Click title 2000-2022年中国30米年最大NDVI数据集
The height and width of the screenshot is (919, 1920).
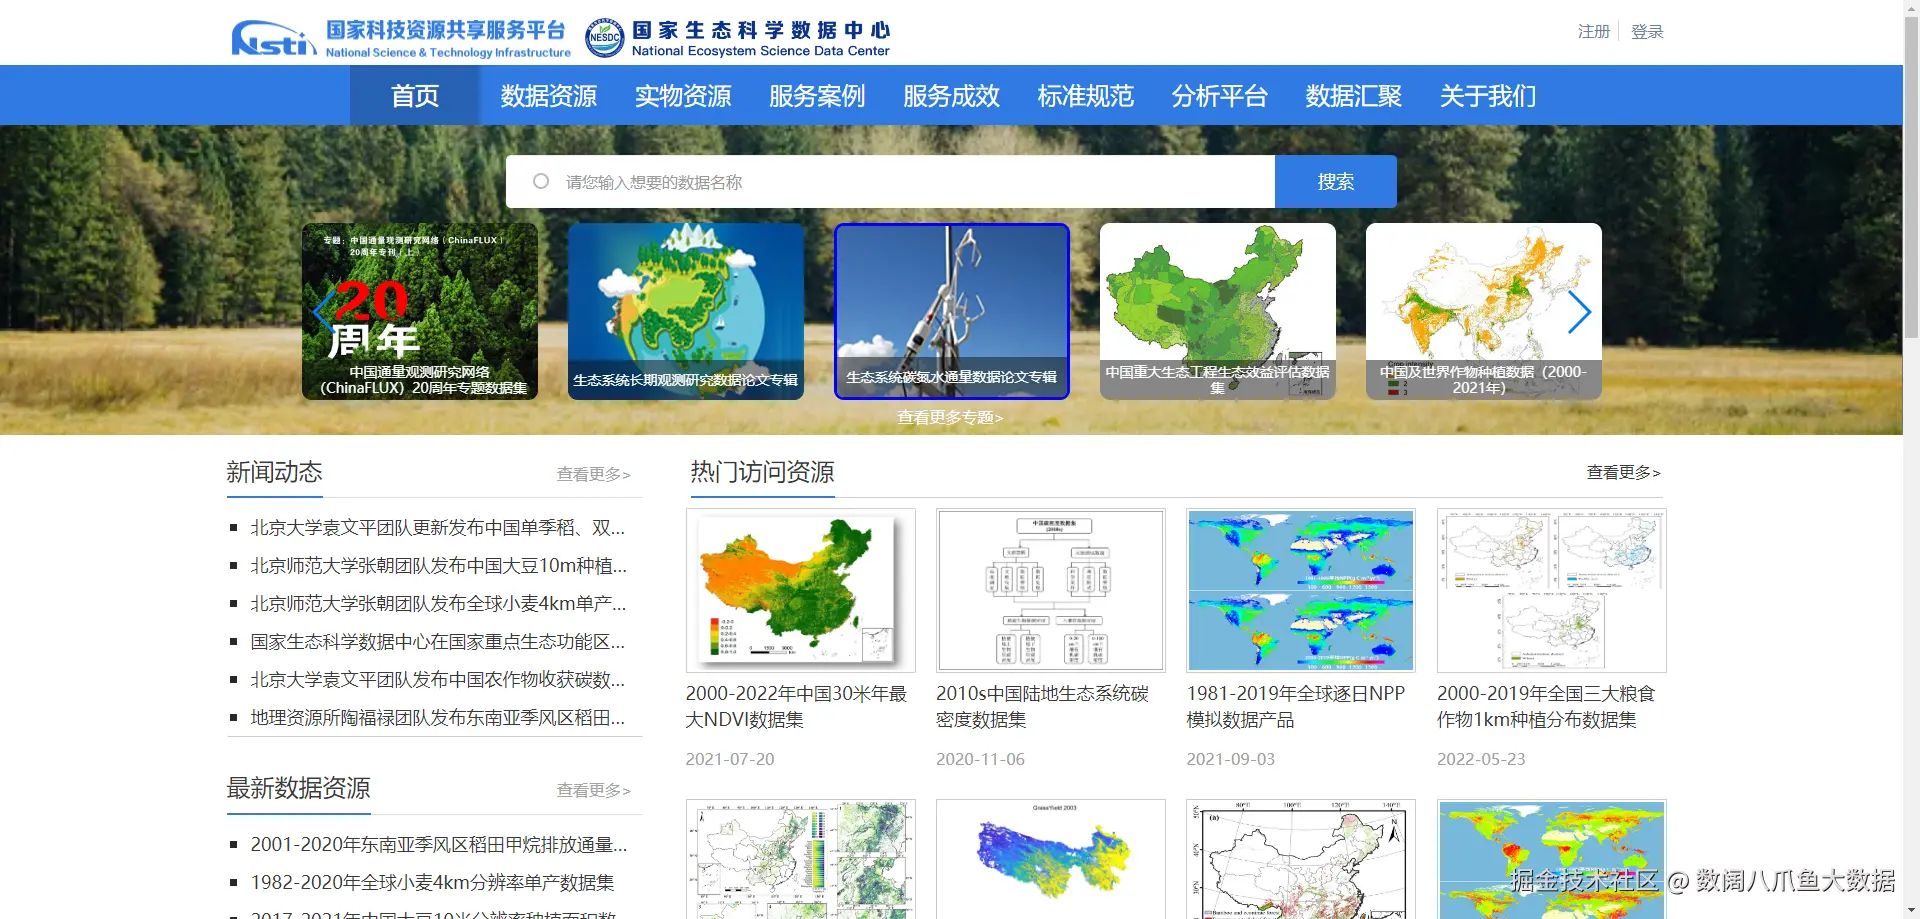797,707
